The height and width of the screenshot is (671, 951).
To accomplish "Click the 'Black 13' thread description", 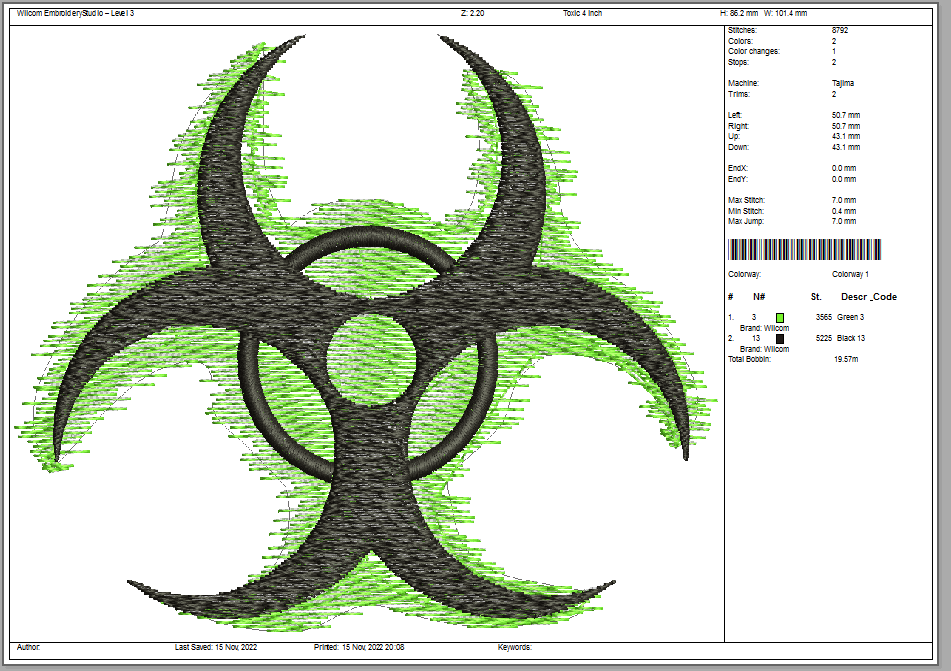I will (x=851, y=339).
